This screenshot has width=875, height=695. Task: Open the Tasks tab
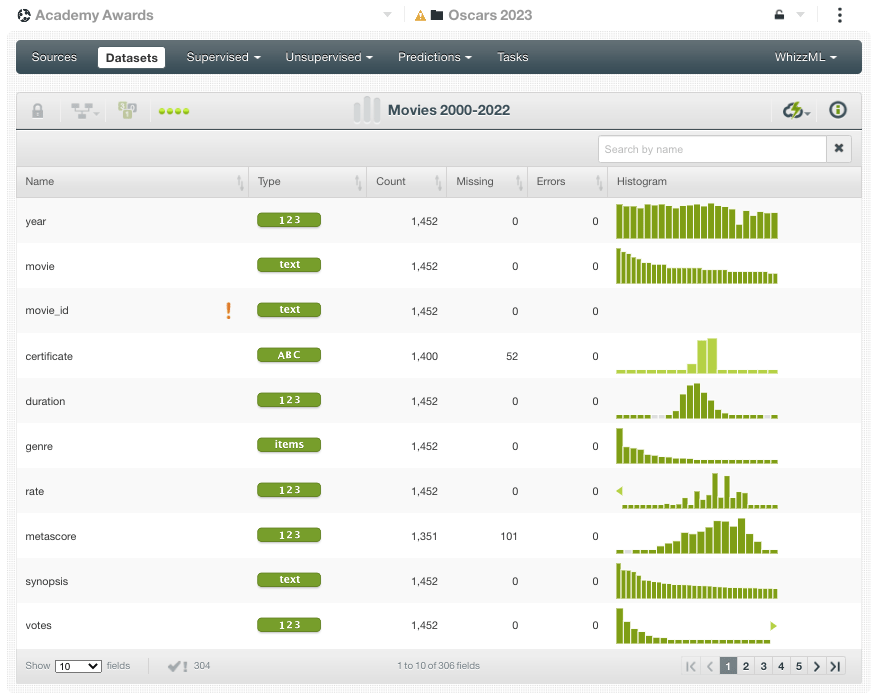[x=513, y=57]
